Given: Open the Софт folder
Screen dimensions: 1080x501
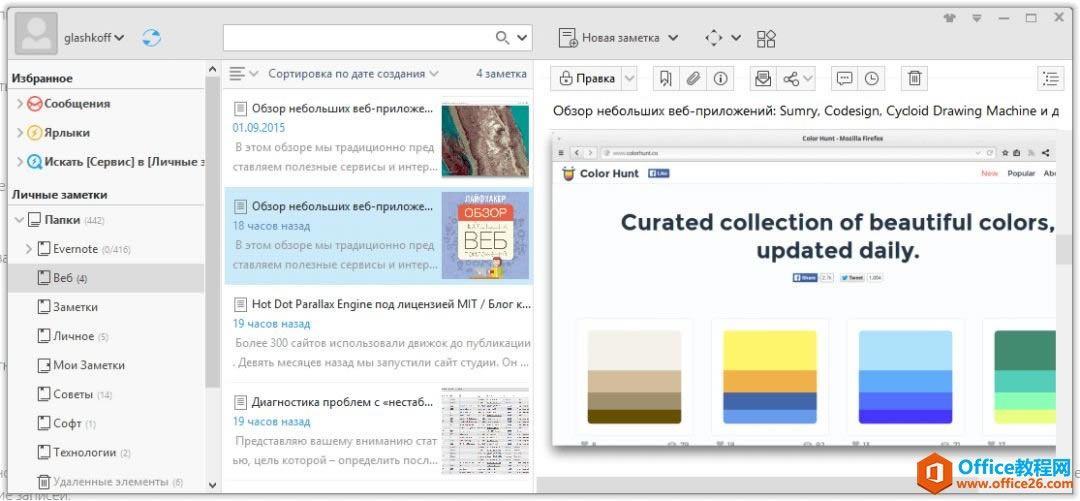Looking at the screenshot, I should click(x=66, y=423).
